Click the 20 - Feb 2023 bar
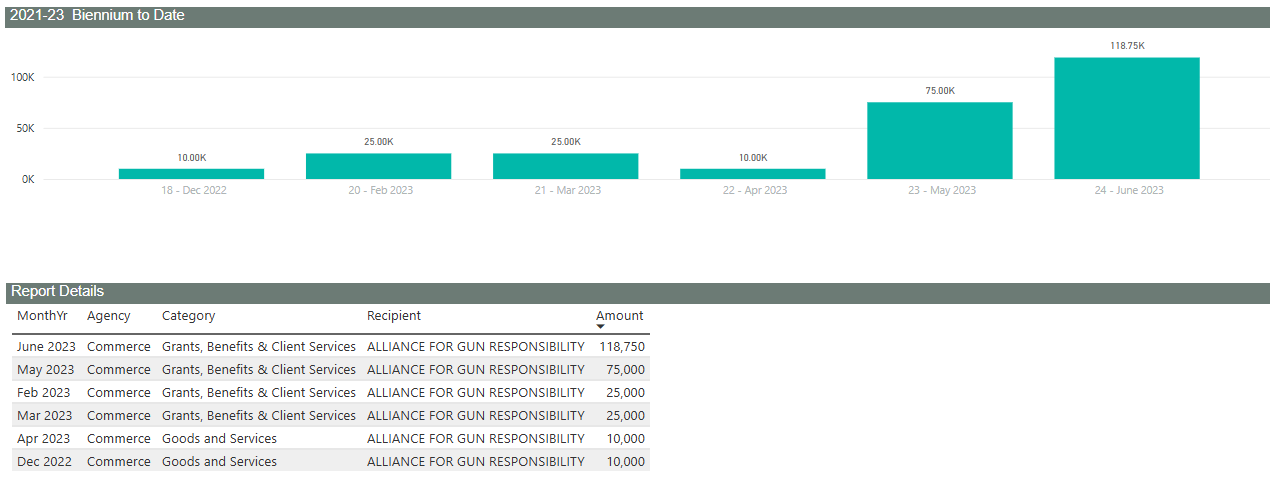The height and width of the screenshot is (480, 1270). [378, 166]
